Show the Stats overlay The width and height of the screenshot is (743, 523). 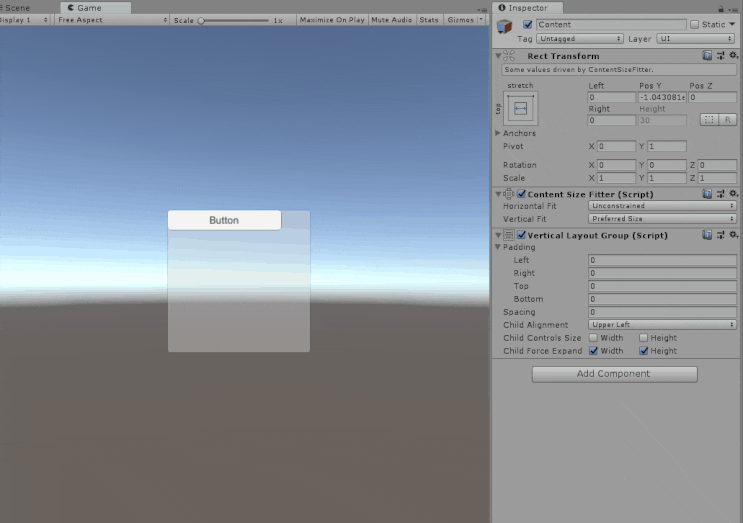coord(429,20)
